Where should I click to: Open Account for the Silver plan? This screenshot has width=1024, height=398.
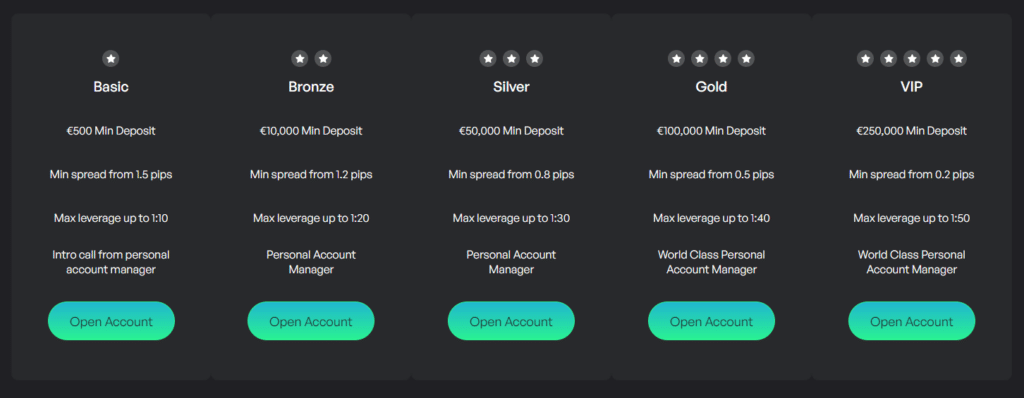click(511, 321)
